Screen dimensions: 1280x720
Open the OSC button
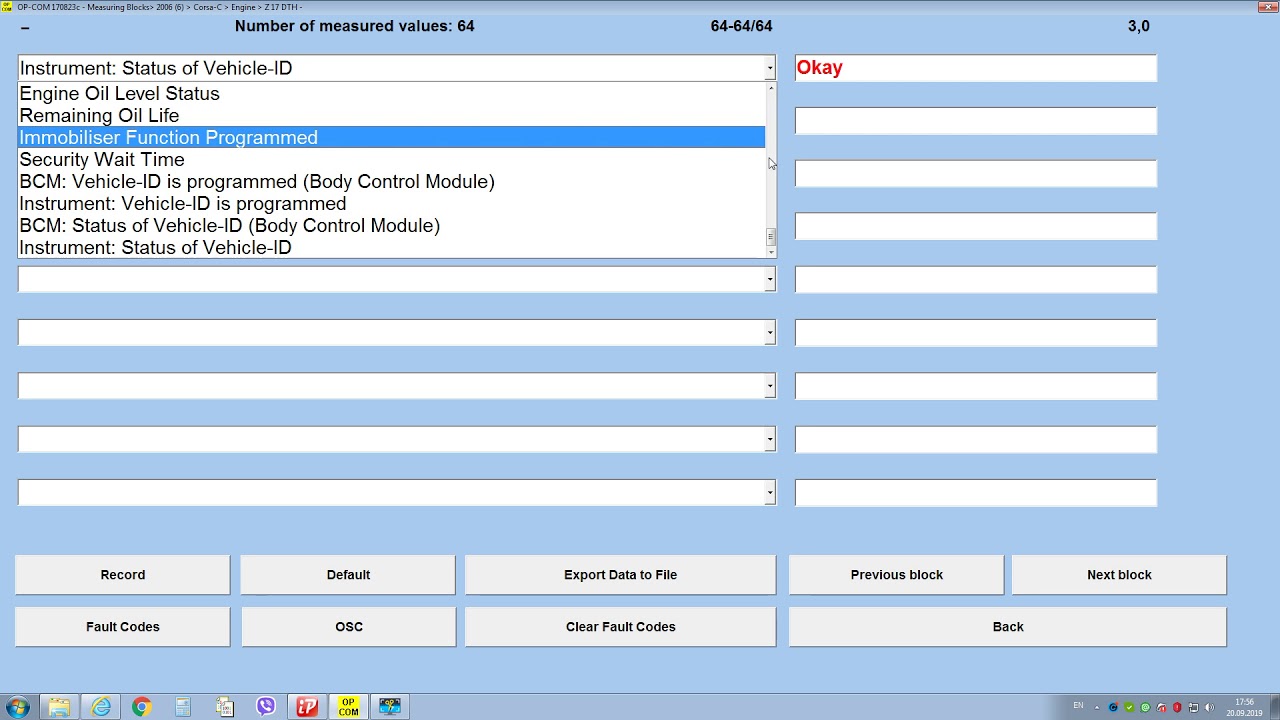click(348, 627)
